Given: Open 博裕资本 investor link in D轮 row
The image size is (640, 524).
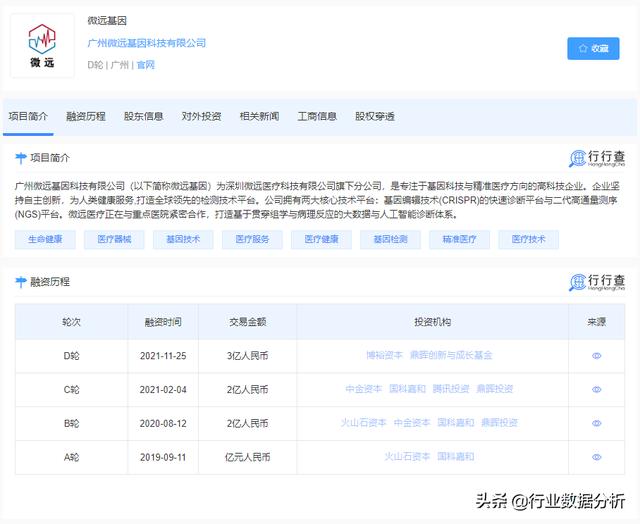Looking at the screenshot, I should [384, 355].
